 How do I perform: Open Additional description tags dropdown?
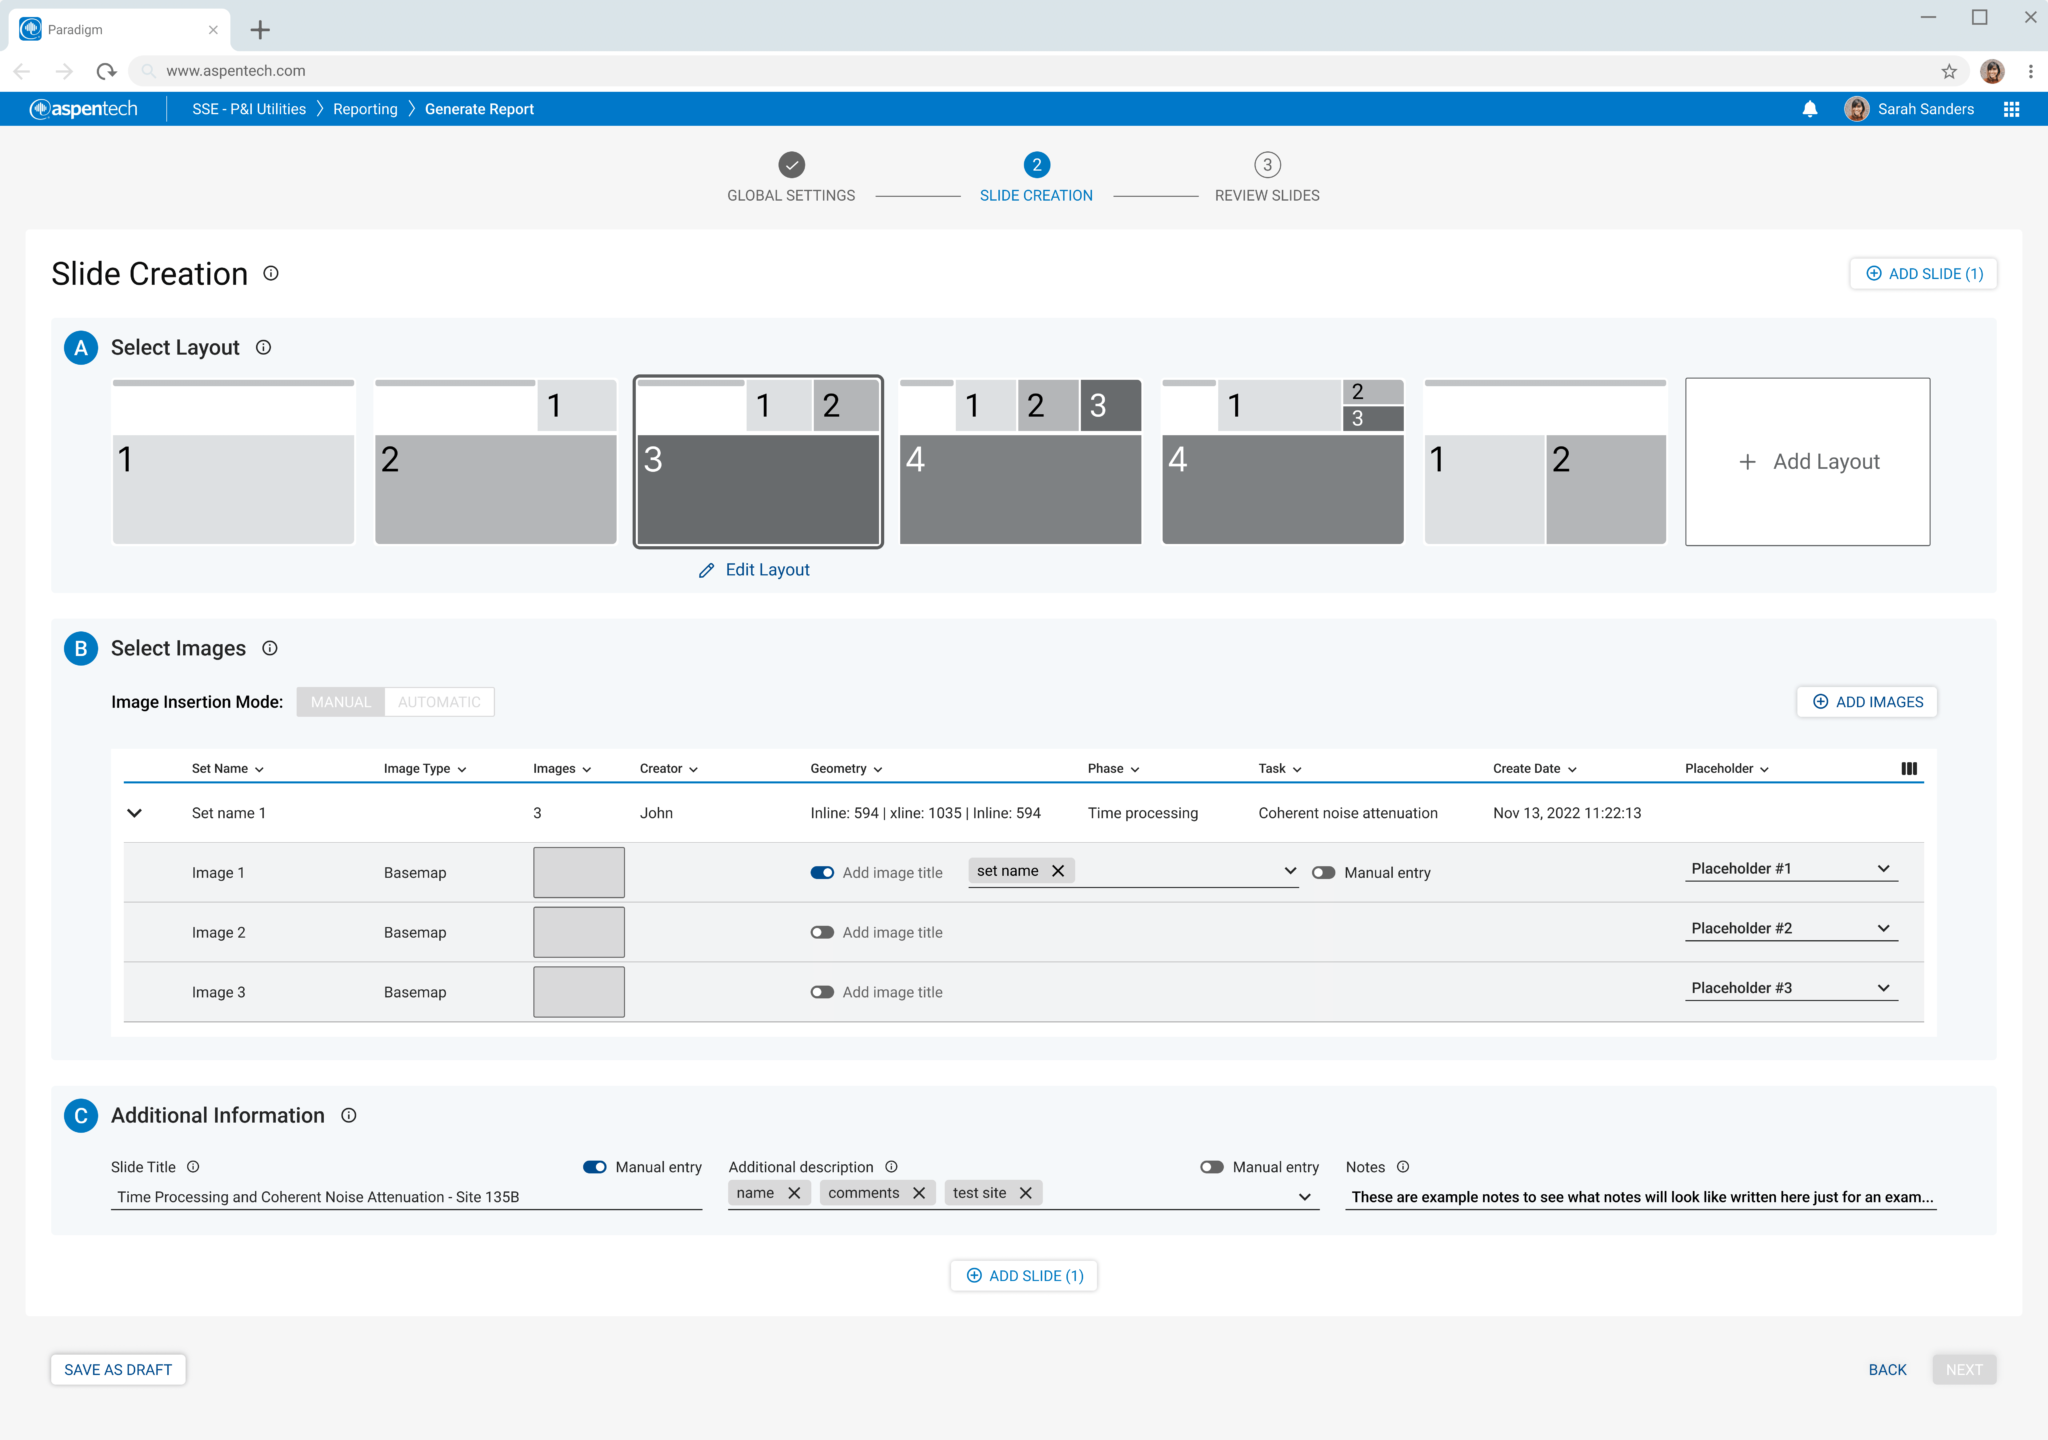tap(1304, 1197)
